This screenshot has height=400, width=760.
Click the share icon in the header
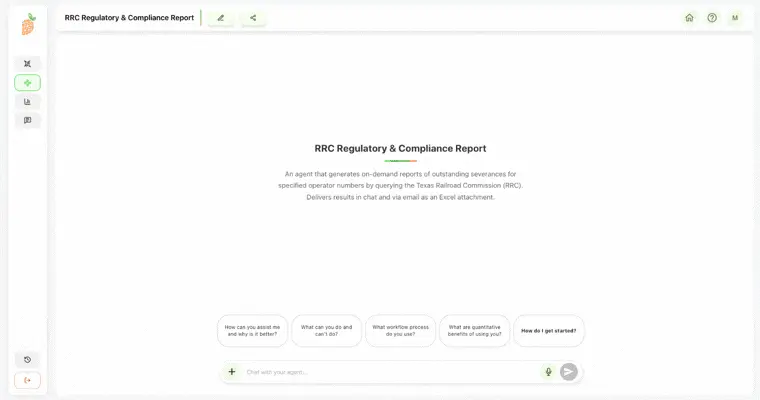[253, 17]
